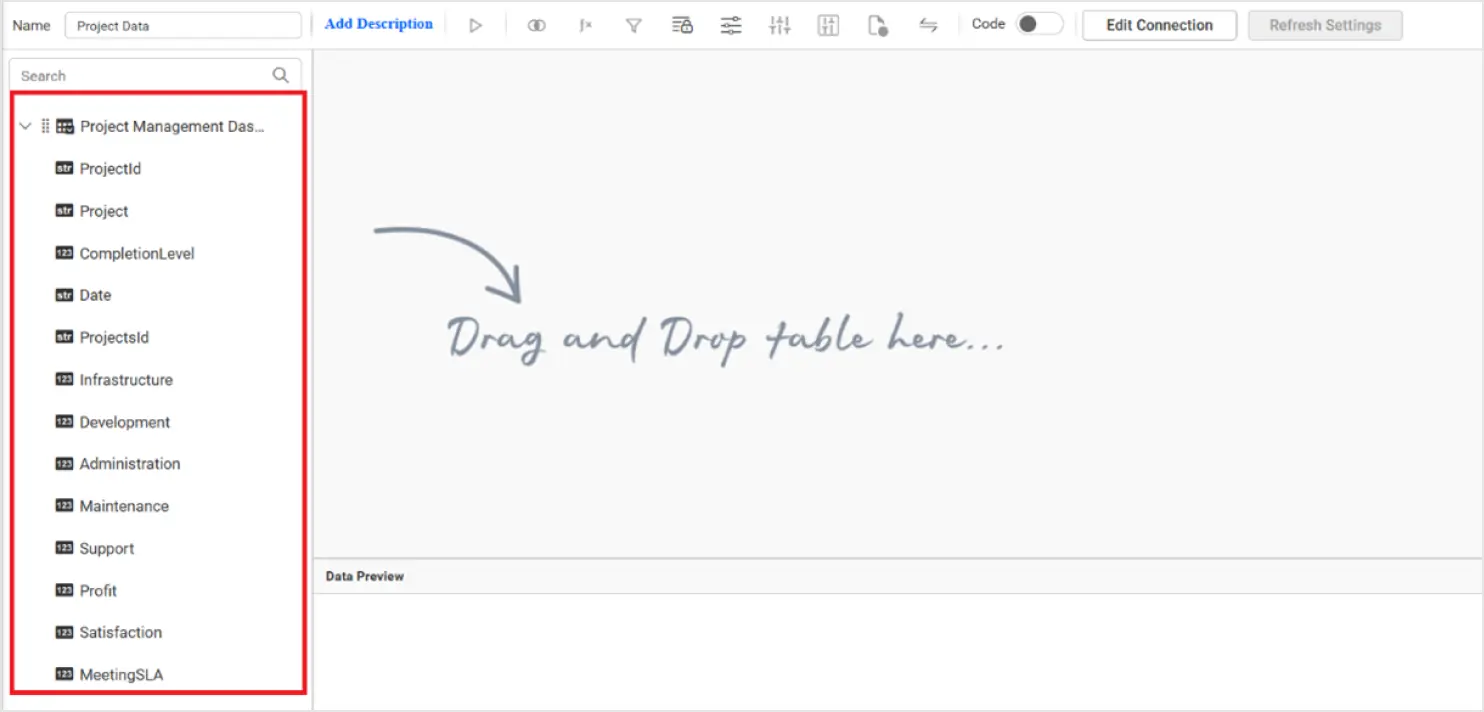This screenshot has height=712, width=1484.
Task: Open the data restriction lock icon
Action: pos(682,24)
